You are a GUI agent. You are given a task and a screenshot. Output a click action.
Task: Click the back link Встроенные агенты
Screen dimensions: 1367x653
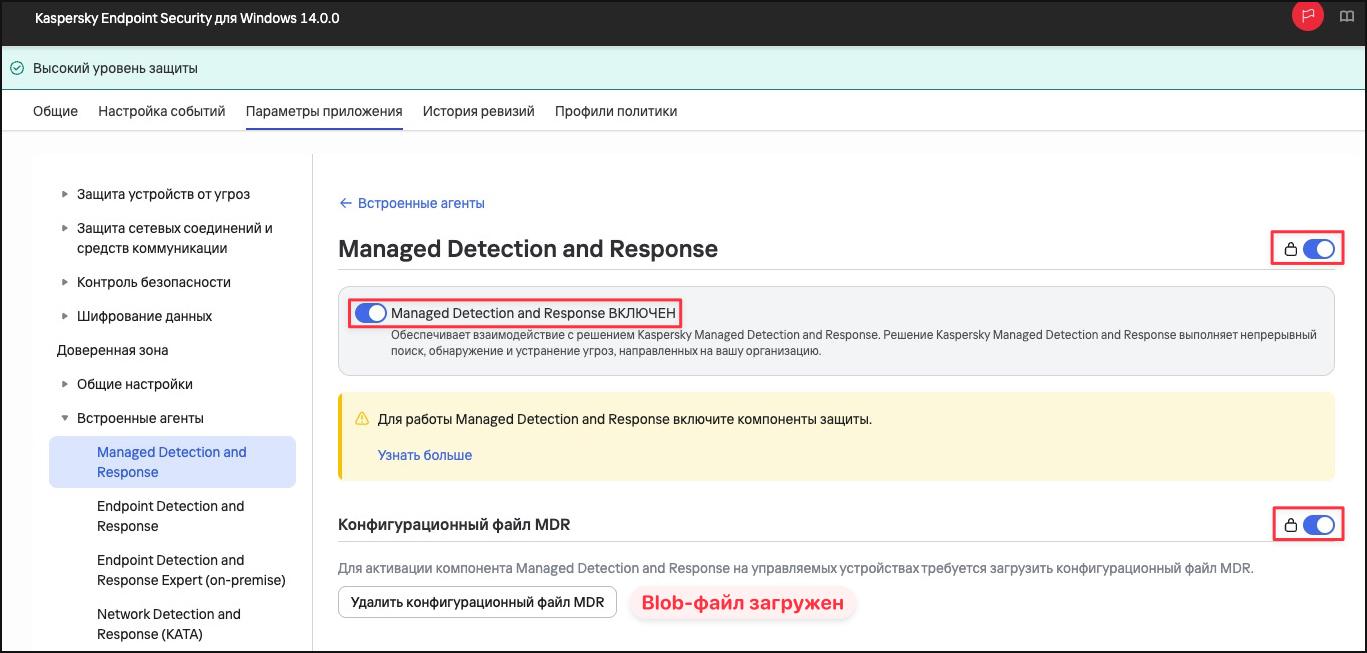(412, 203)
